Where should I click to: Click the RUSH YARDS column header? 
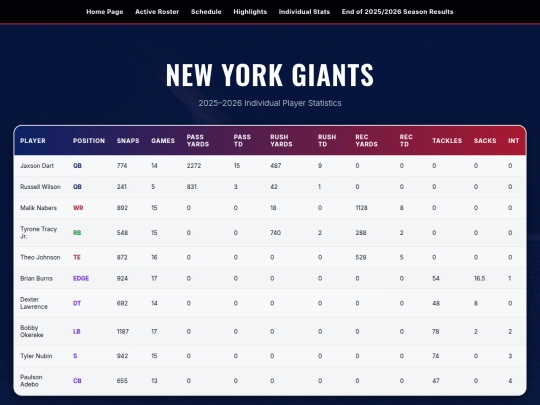click(x=281, y=141)
